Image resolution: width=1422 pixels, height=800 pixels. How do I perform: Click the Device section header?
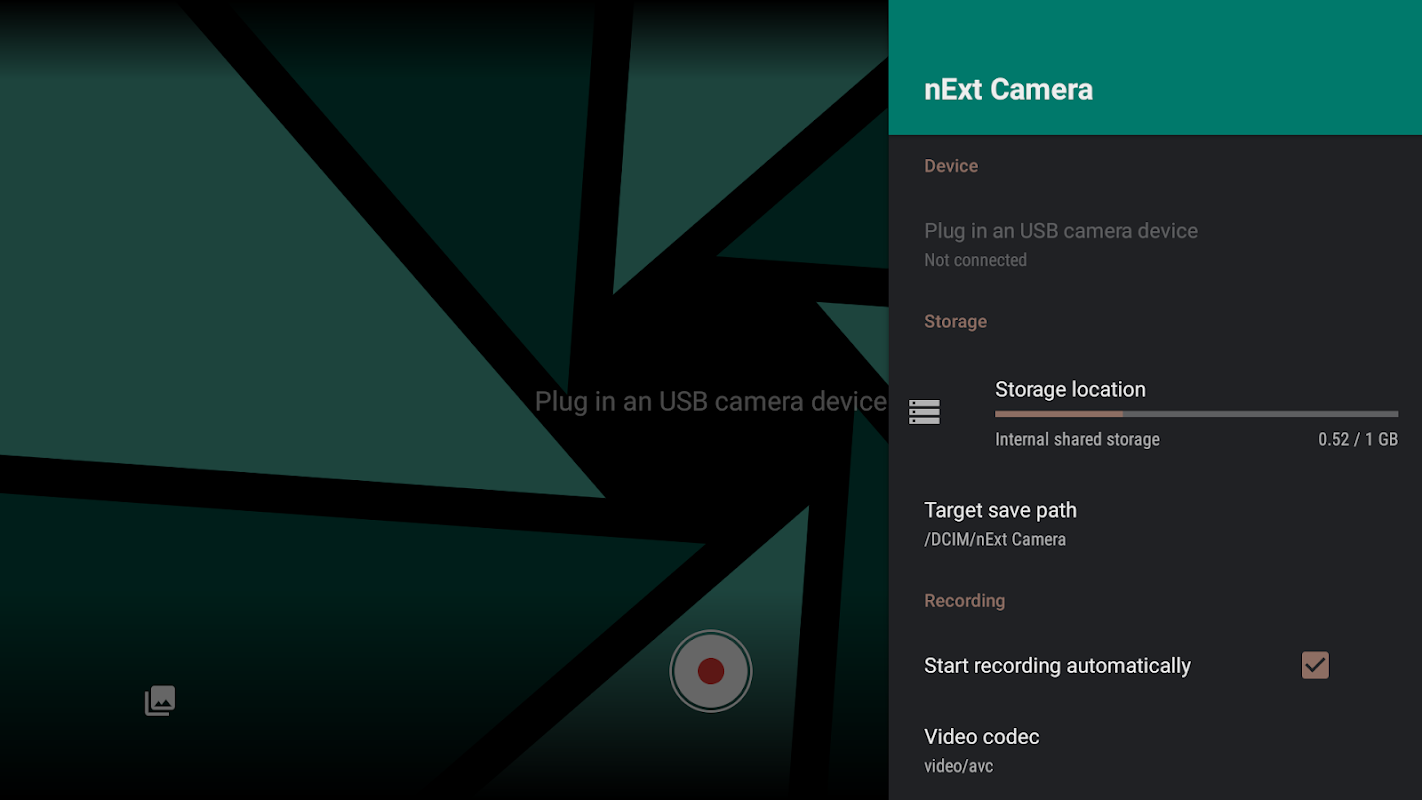(x=951, y=166)
